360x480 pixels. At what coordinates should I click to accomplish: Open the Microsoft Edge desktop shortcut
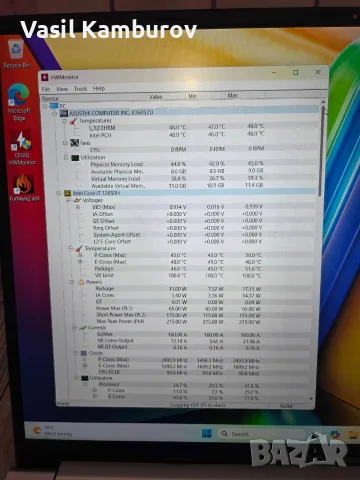(19, 102)
